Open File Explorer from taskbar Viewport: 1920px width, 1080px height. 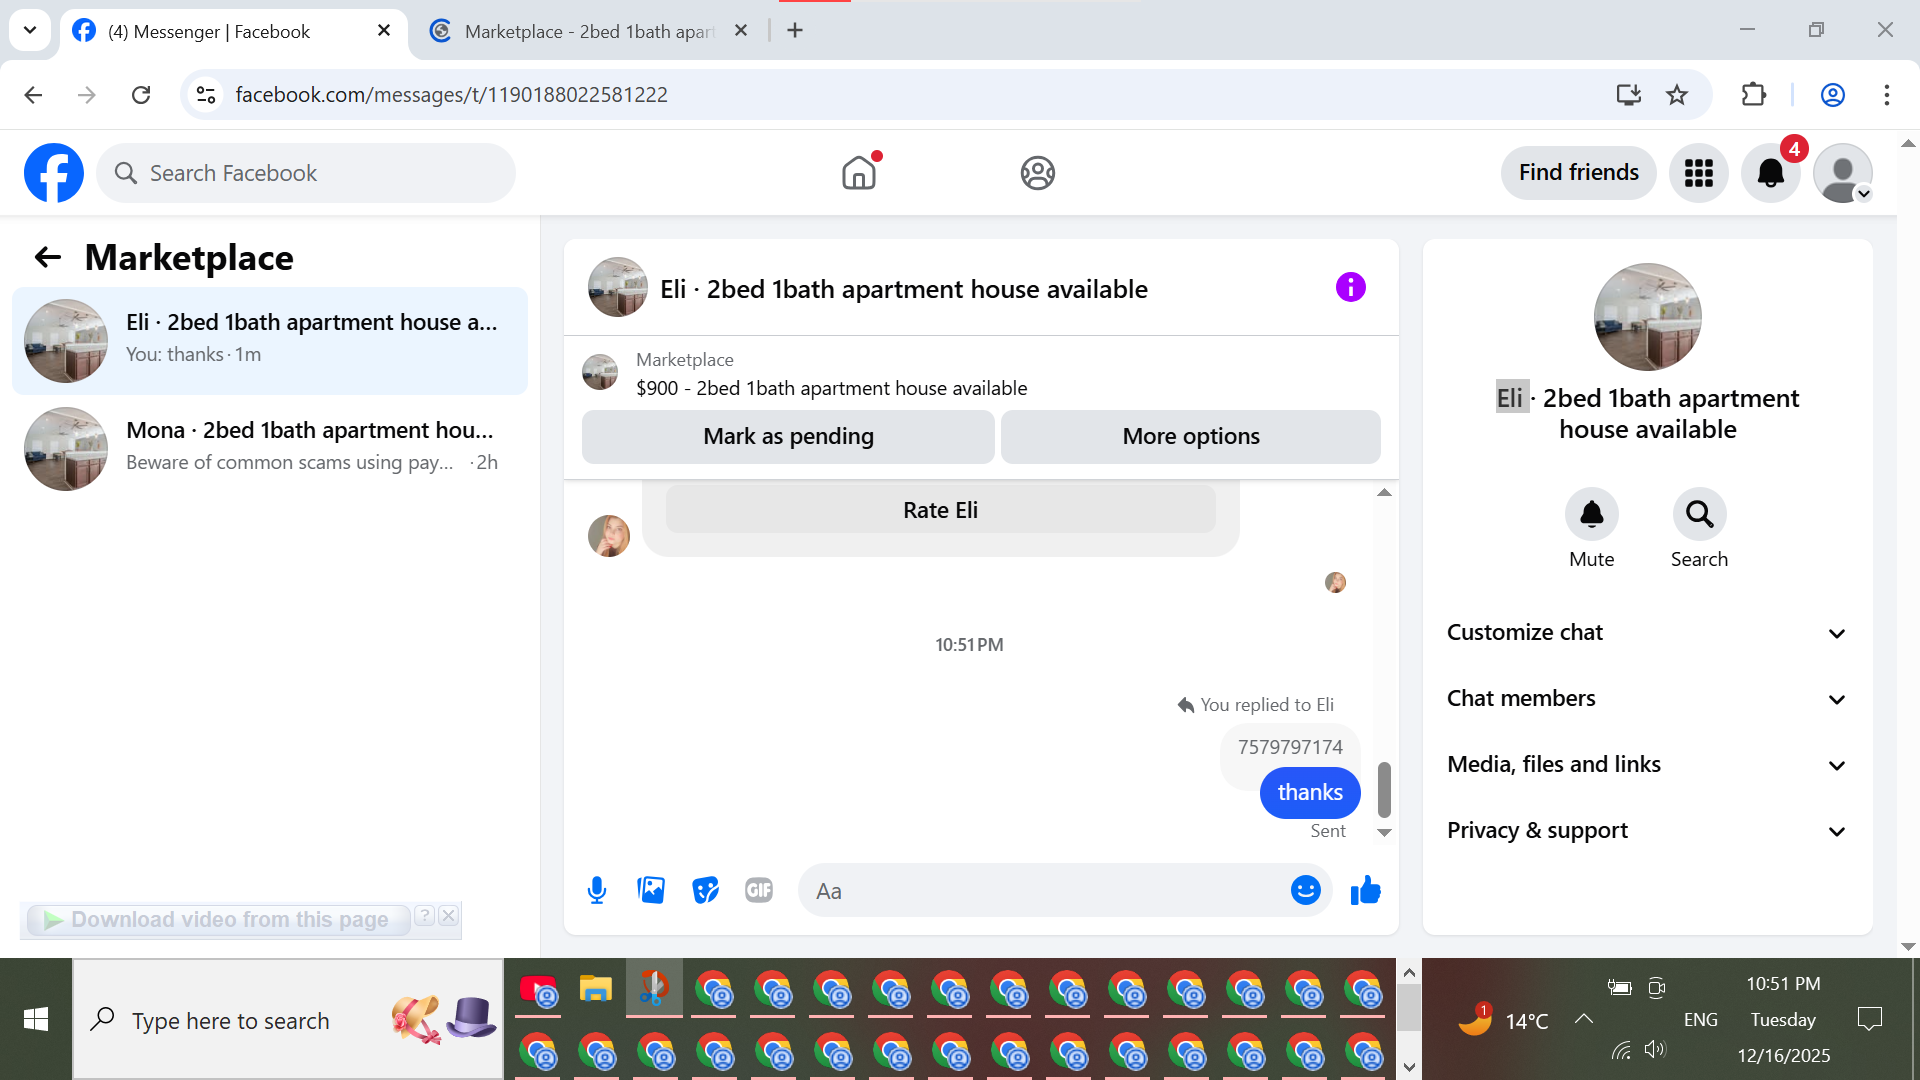click(x=596, y=990)
